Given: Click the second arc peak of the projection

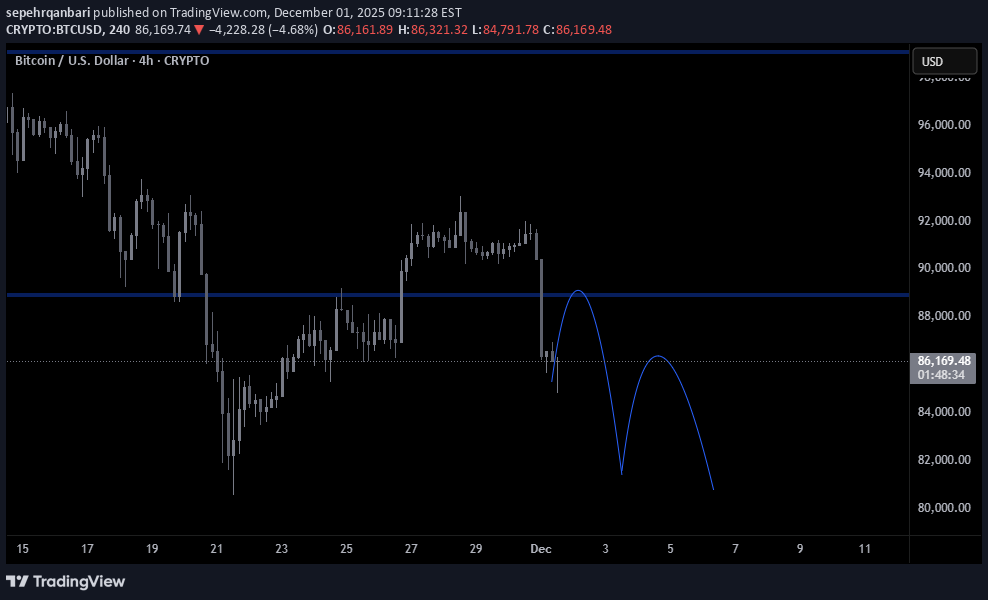Looking at the screenshot, I should (657, 356).
